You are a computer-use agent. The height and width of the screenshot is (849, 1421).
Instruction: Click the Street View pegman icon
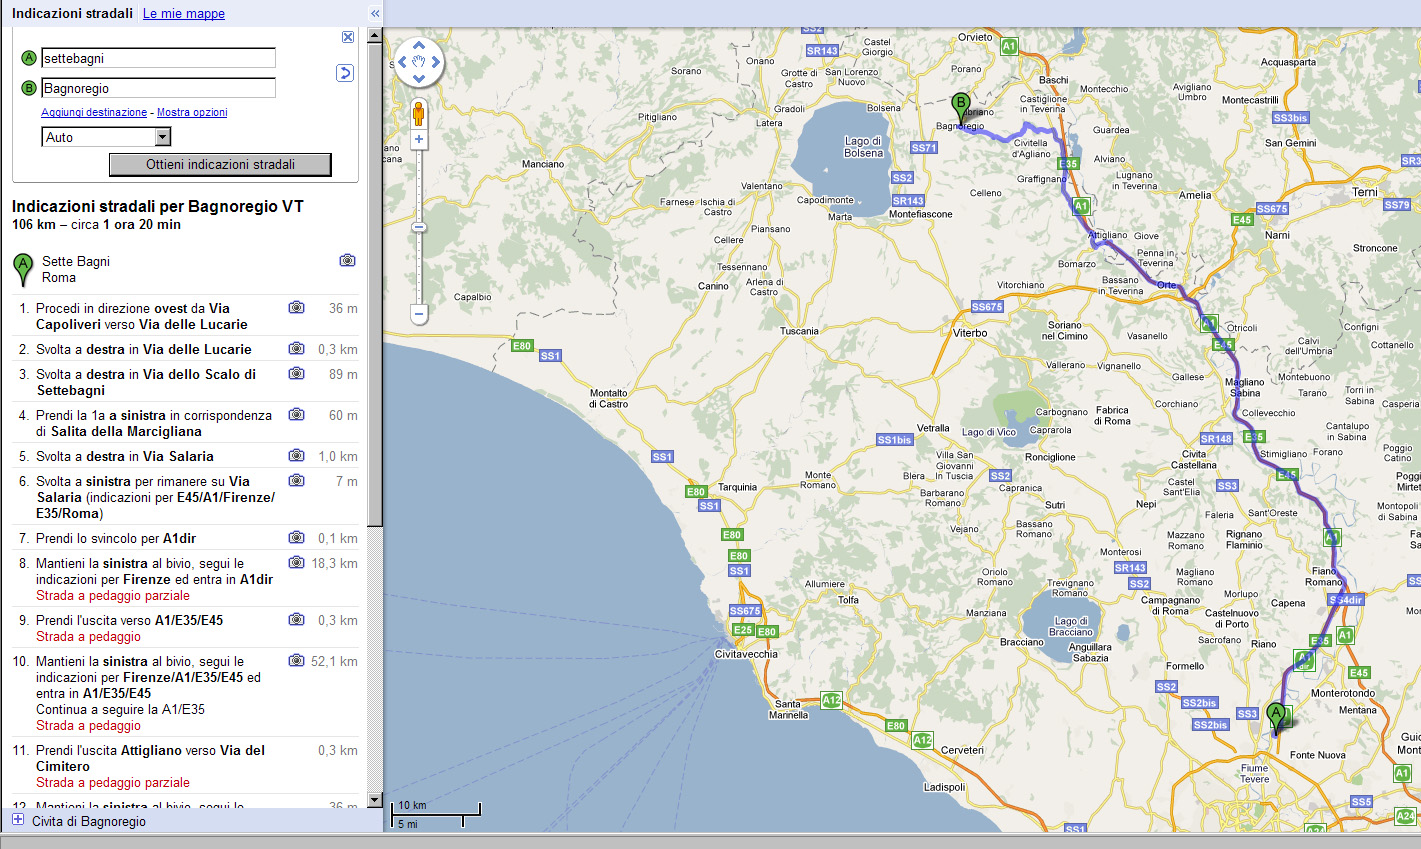tap(419, 113)
